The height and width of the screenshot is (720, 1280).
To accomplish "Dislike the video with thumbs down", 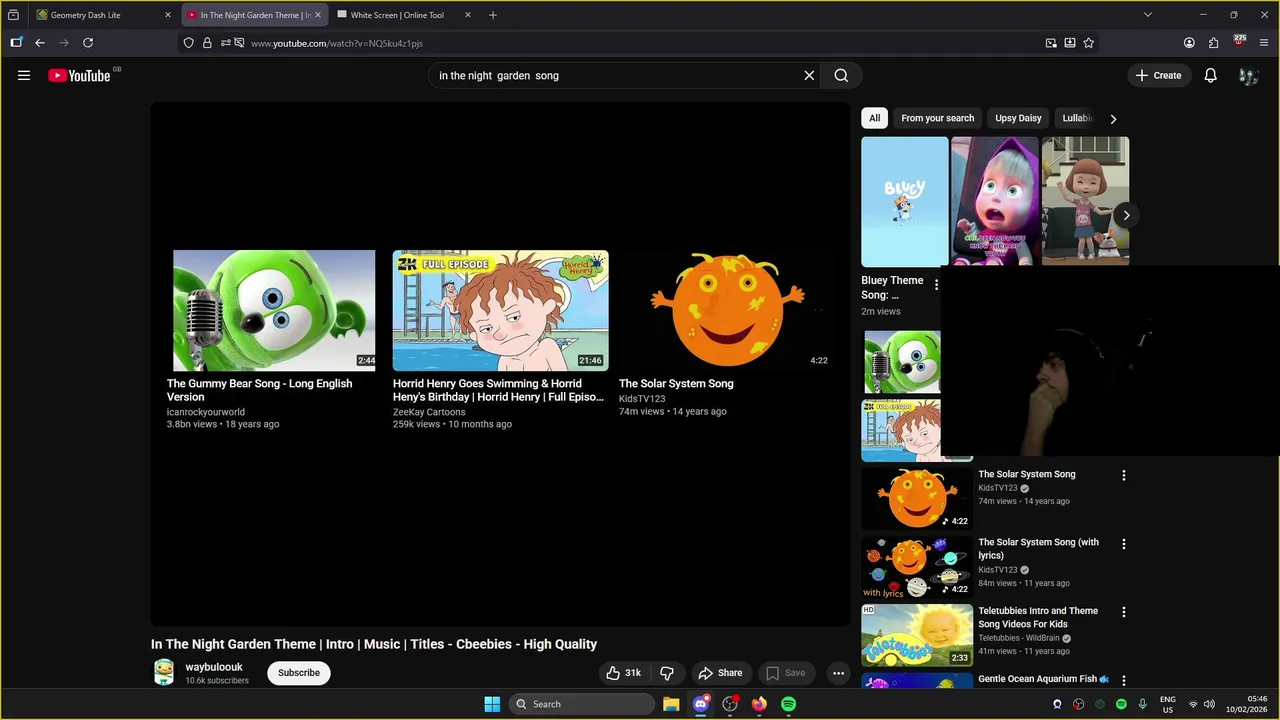I will point(667,673).
